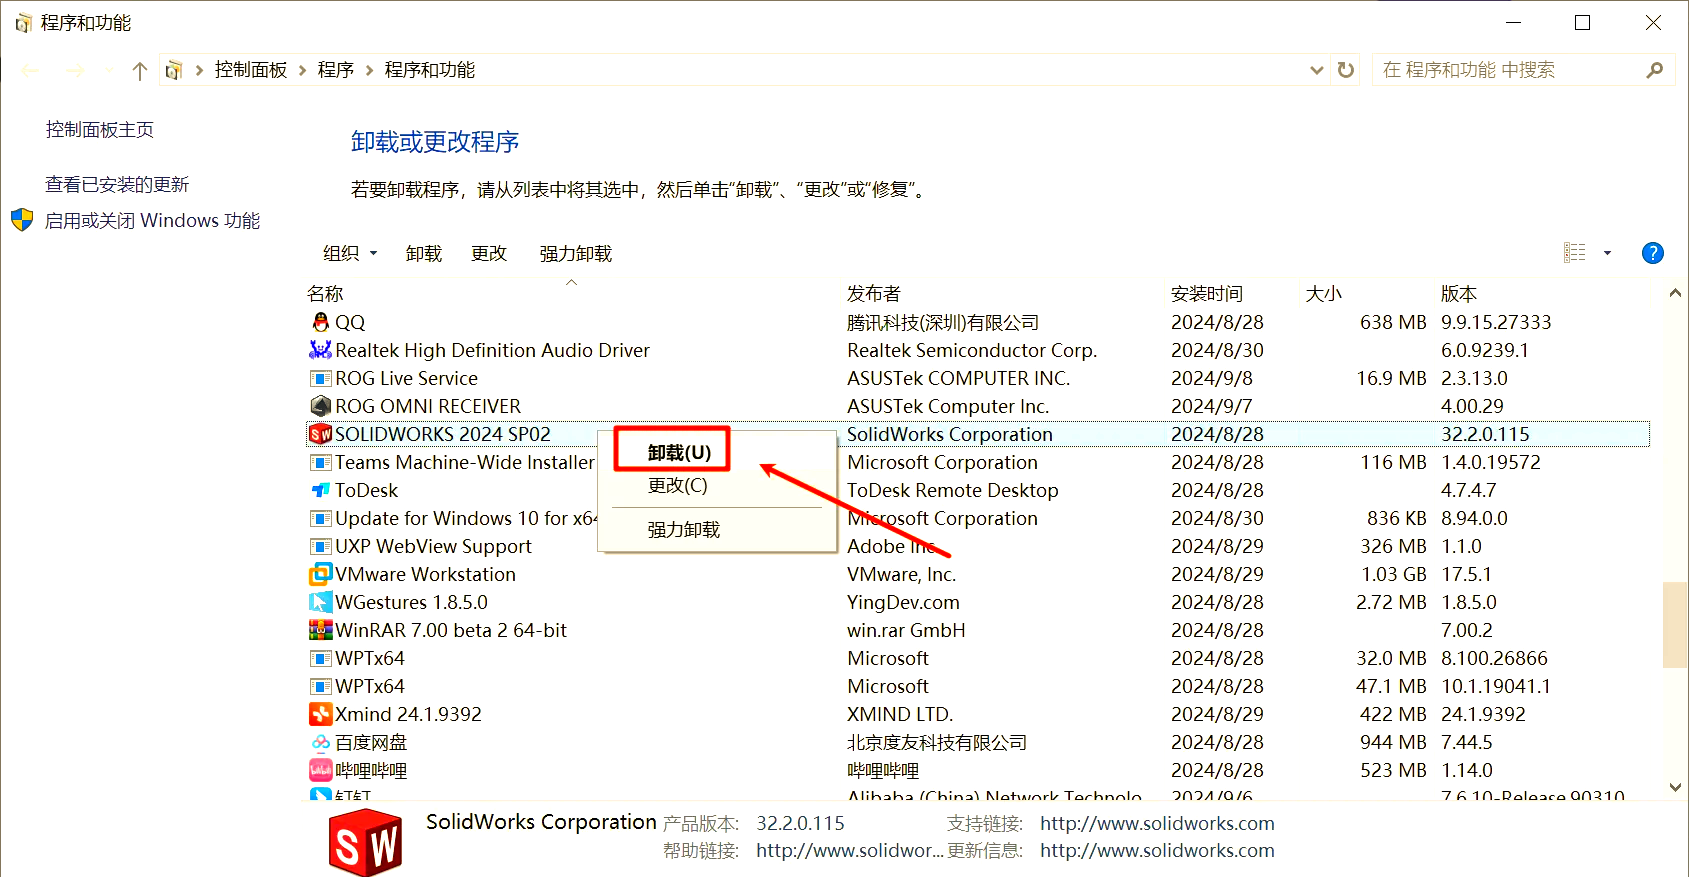Choose 卸载(U) from the context menu
Viewport: 1689px width, 877px height.
pyautogui.click(x=679, y=452)
